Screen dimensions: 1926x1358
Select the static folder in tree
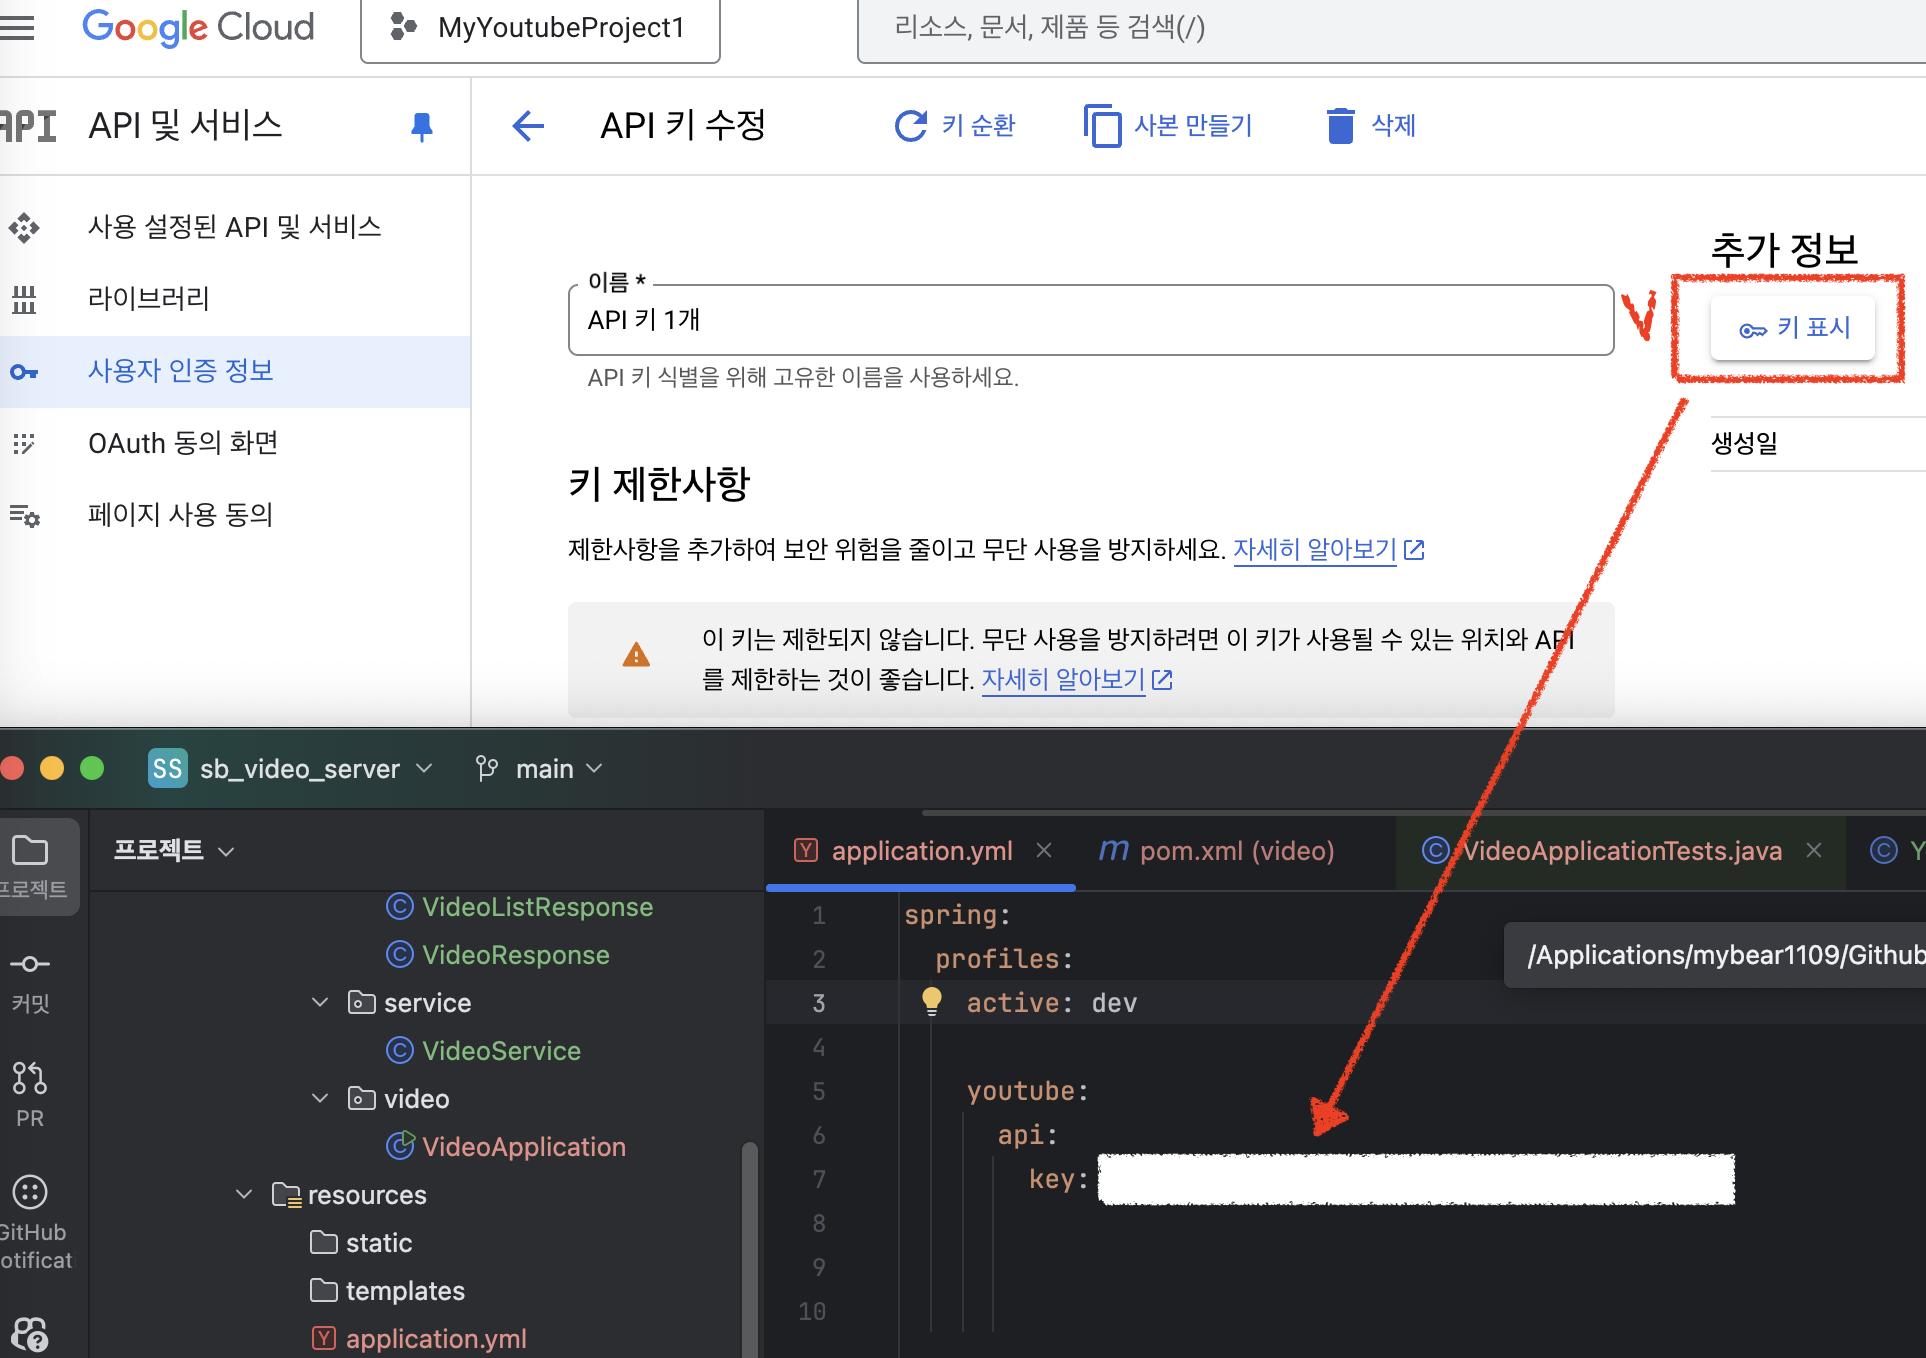click(x=361, y=1243)
